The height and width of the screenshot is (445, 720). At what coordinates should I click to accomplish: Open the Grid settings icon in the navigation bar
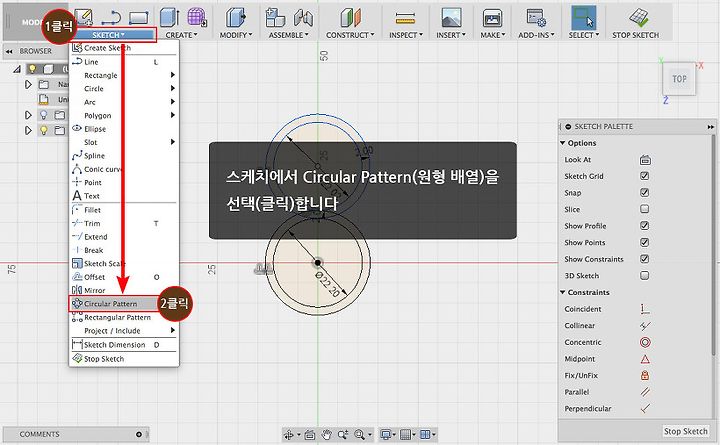click(x=405, y=434)
